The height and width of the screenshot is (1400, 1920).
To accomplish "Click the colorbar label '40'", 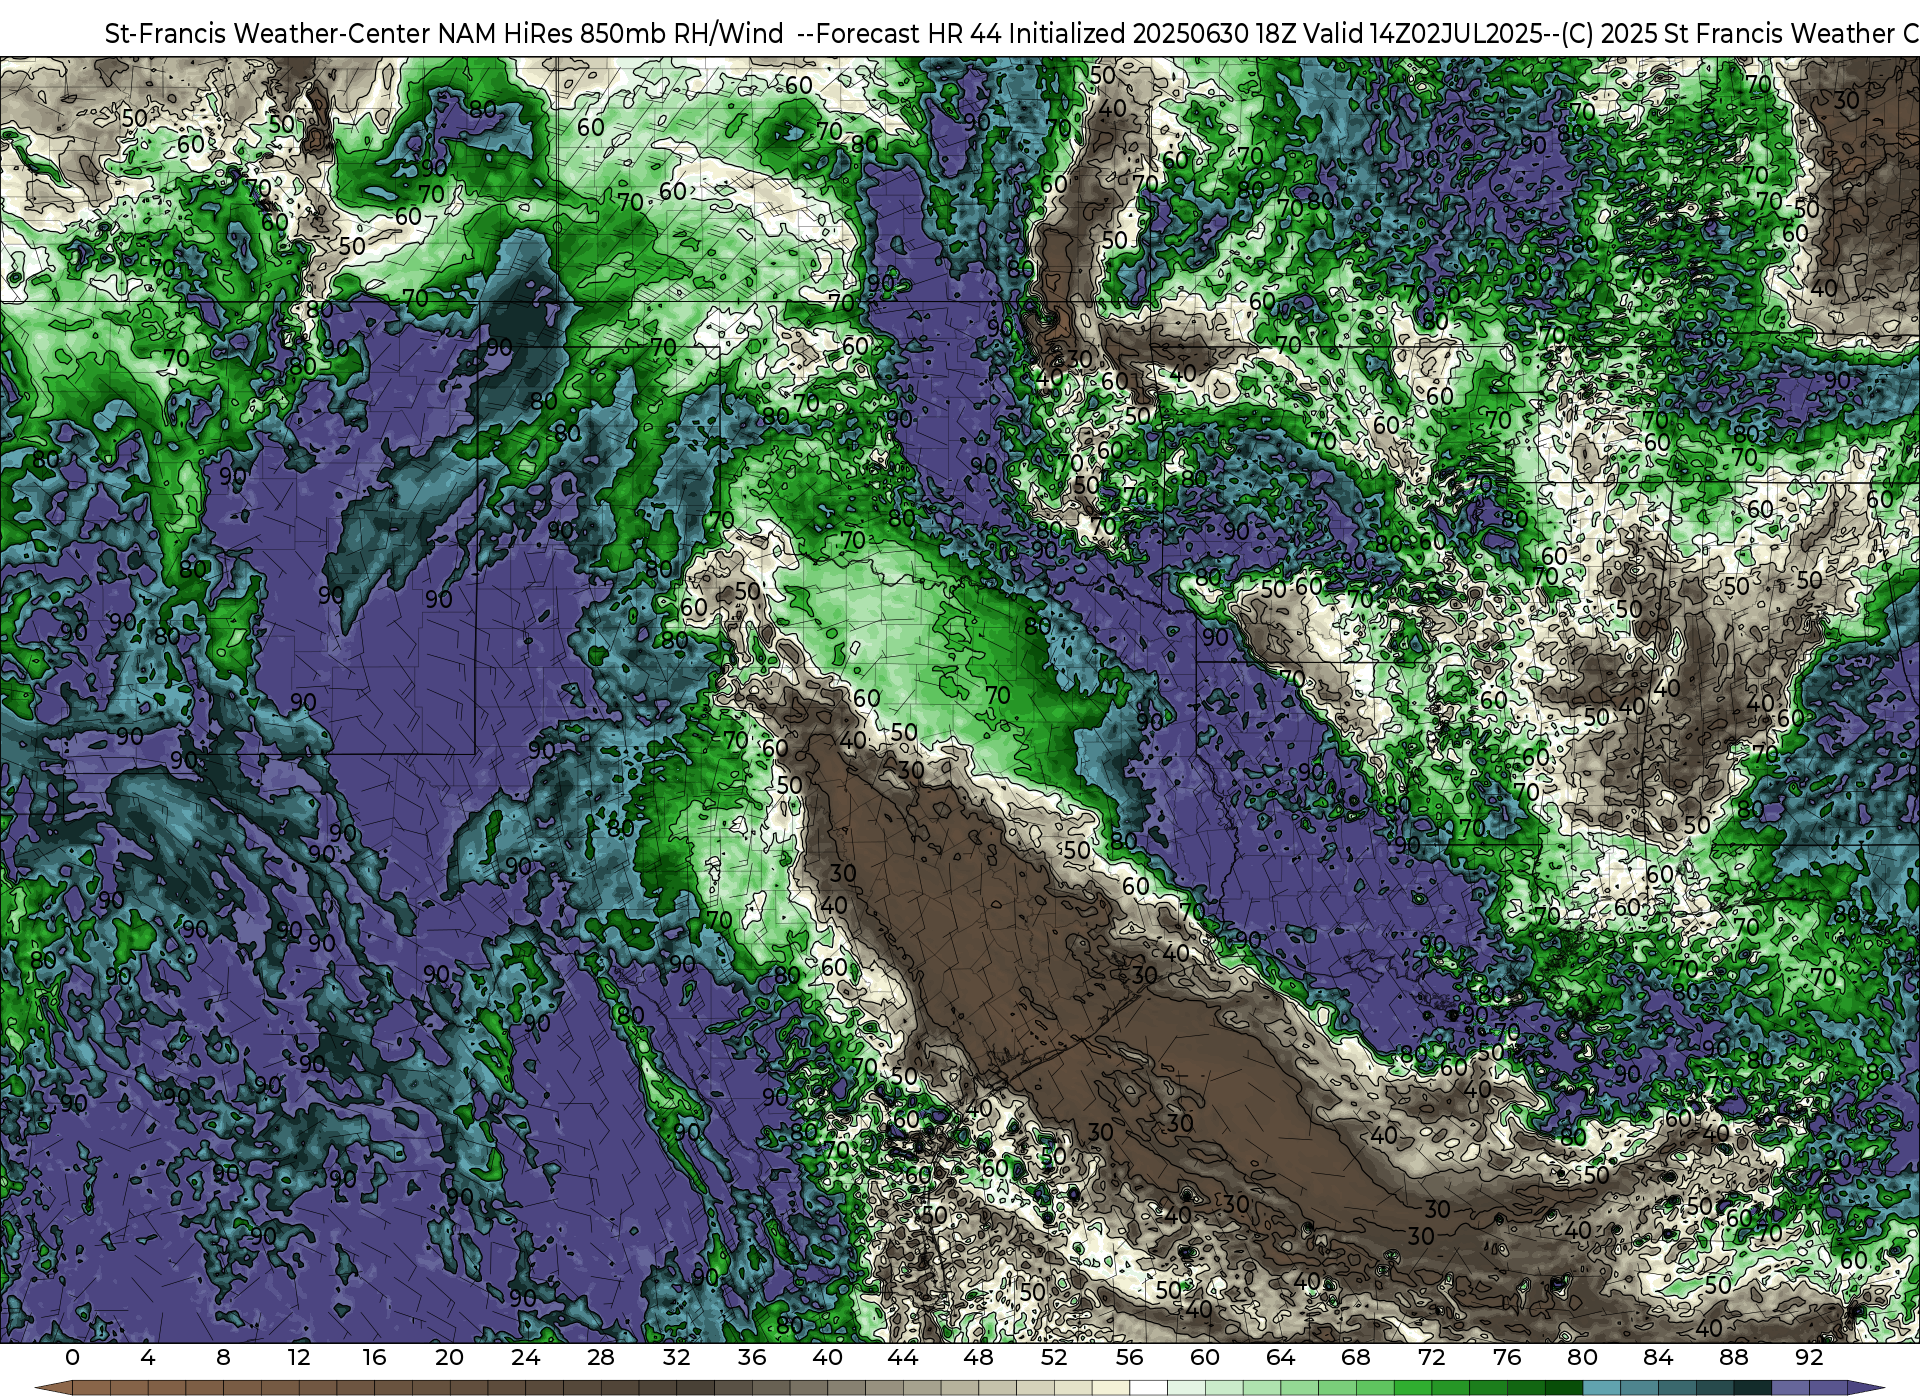I will [x=828, y=1358].
